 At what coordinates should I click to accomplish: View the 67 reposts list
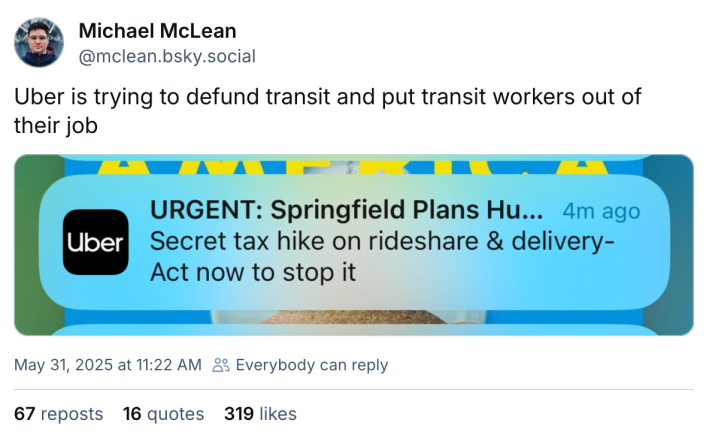pyautogui.click(x=59, y=414)
